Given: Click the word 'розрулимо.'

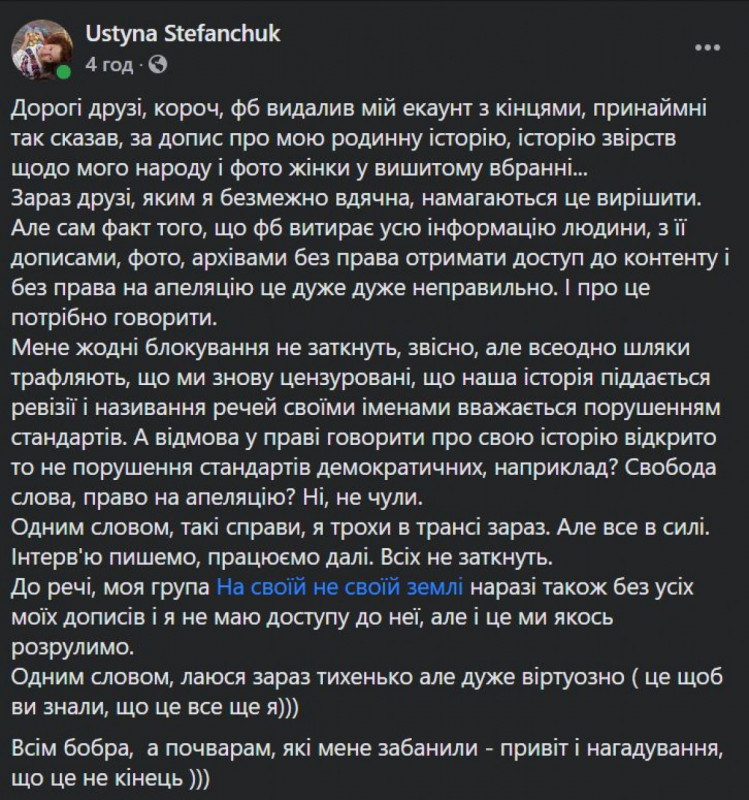Looking at the screenshot, I should point(72,647).
